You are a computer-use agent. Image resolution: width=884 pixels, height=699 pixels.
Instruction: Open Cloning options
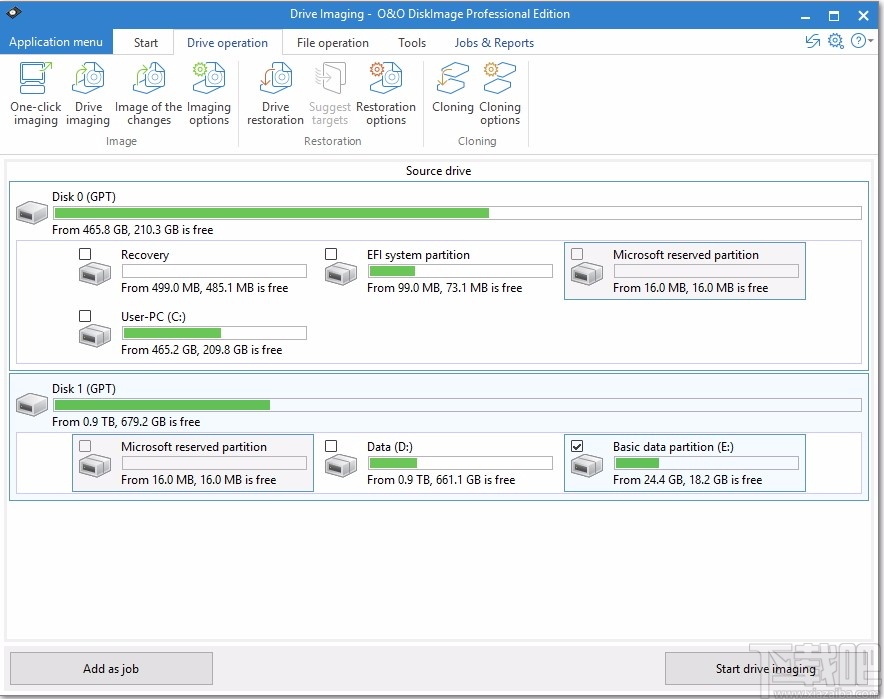coord(500,92)
